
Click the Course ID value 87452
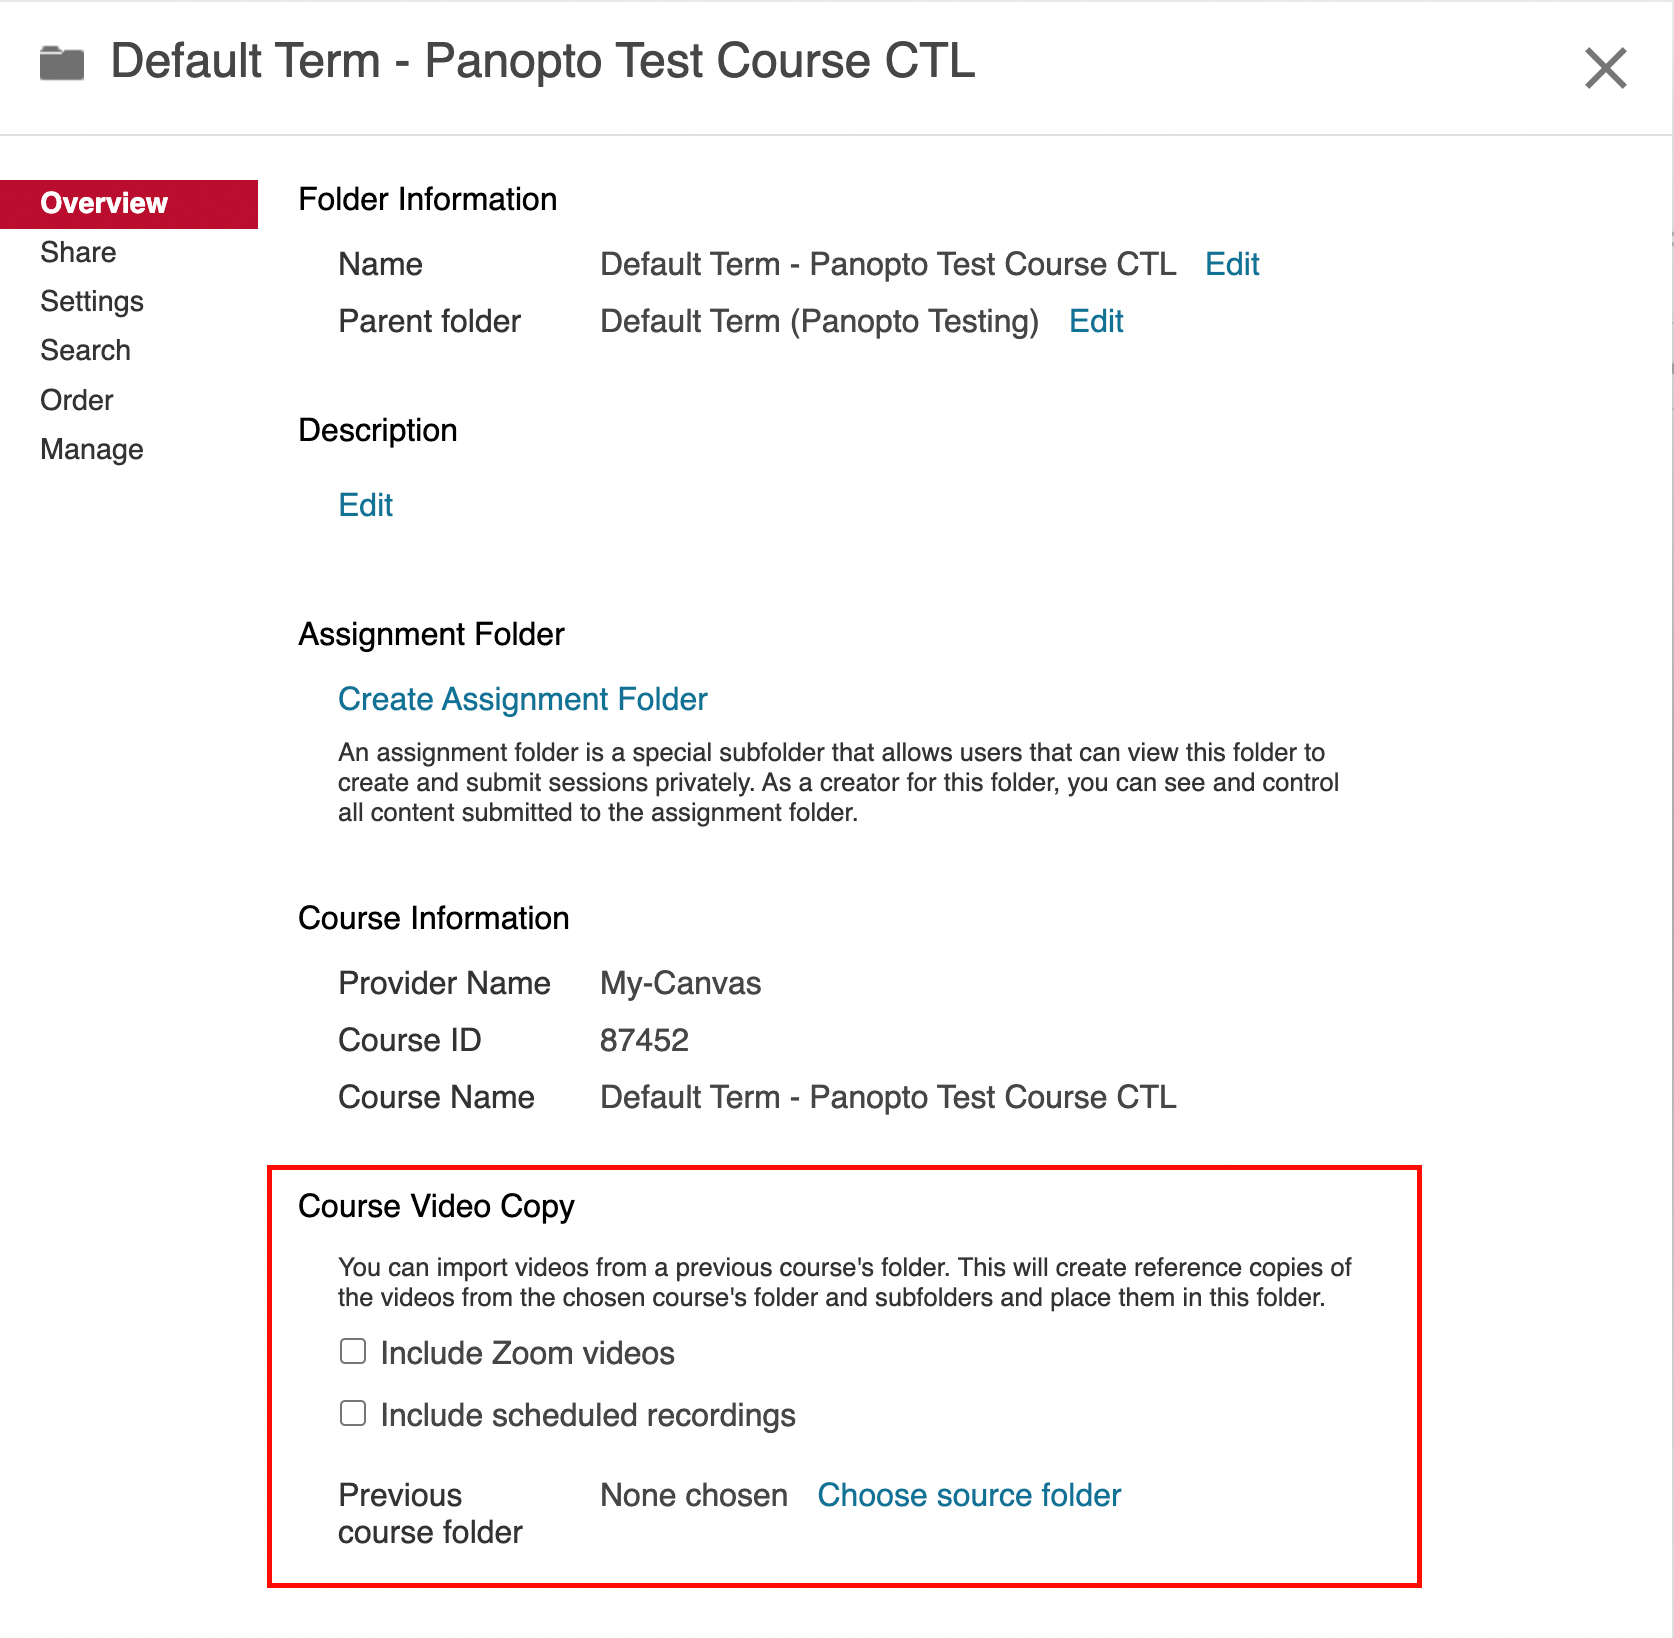tap(644, 1040)
